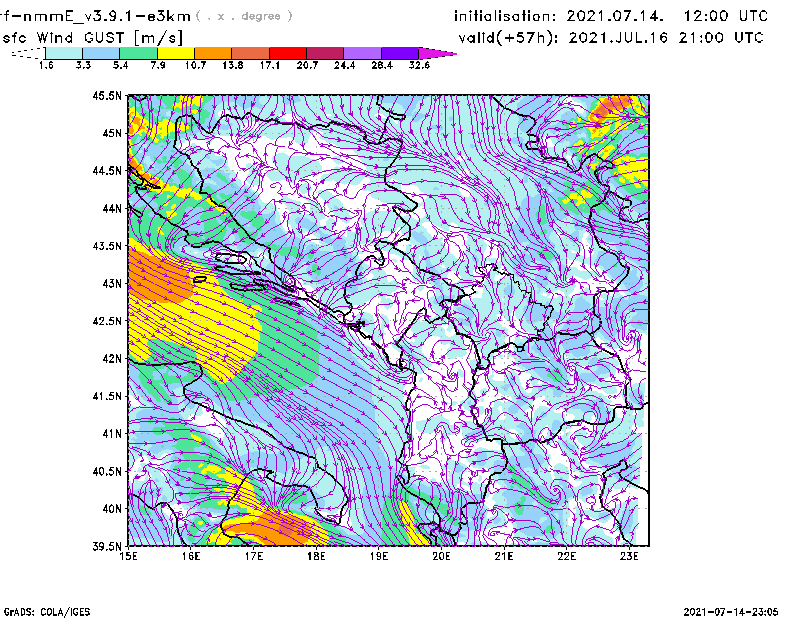Viewport: 800px width, 618px height.
Task: Click the longitude label "21E"
Action: tap(504, 556)
